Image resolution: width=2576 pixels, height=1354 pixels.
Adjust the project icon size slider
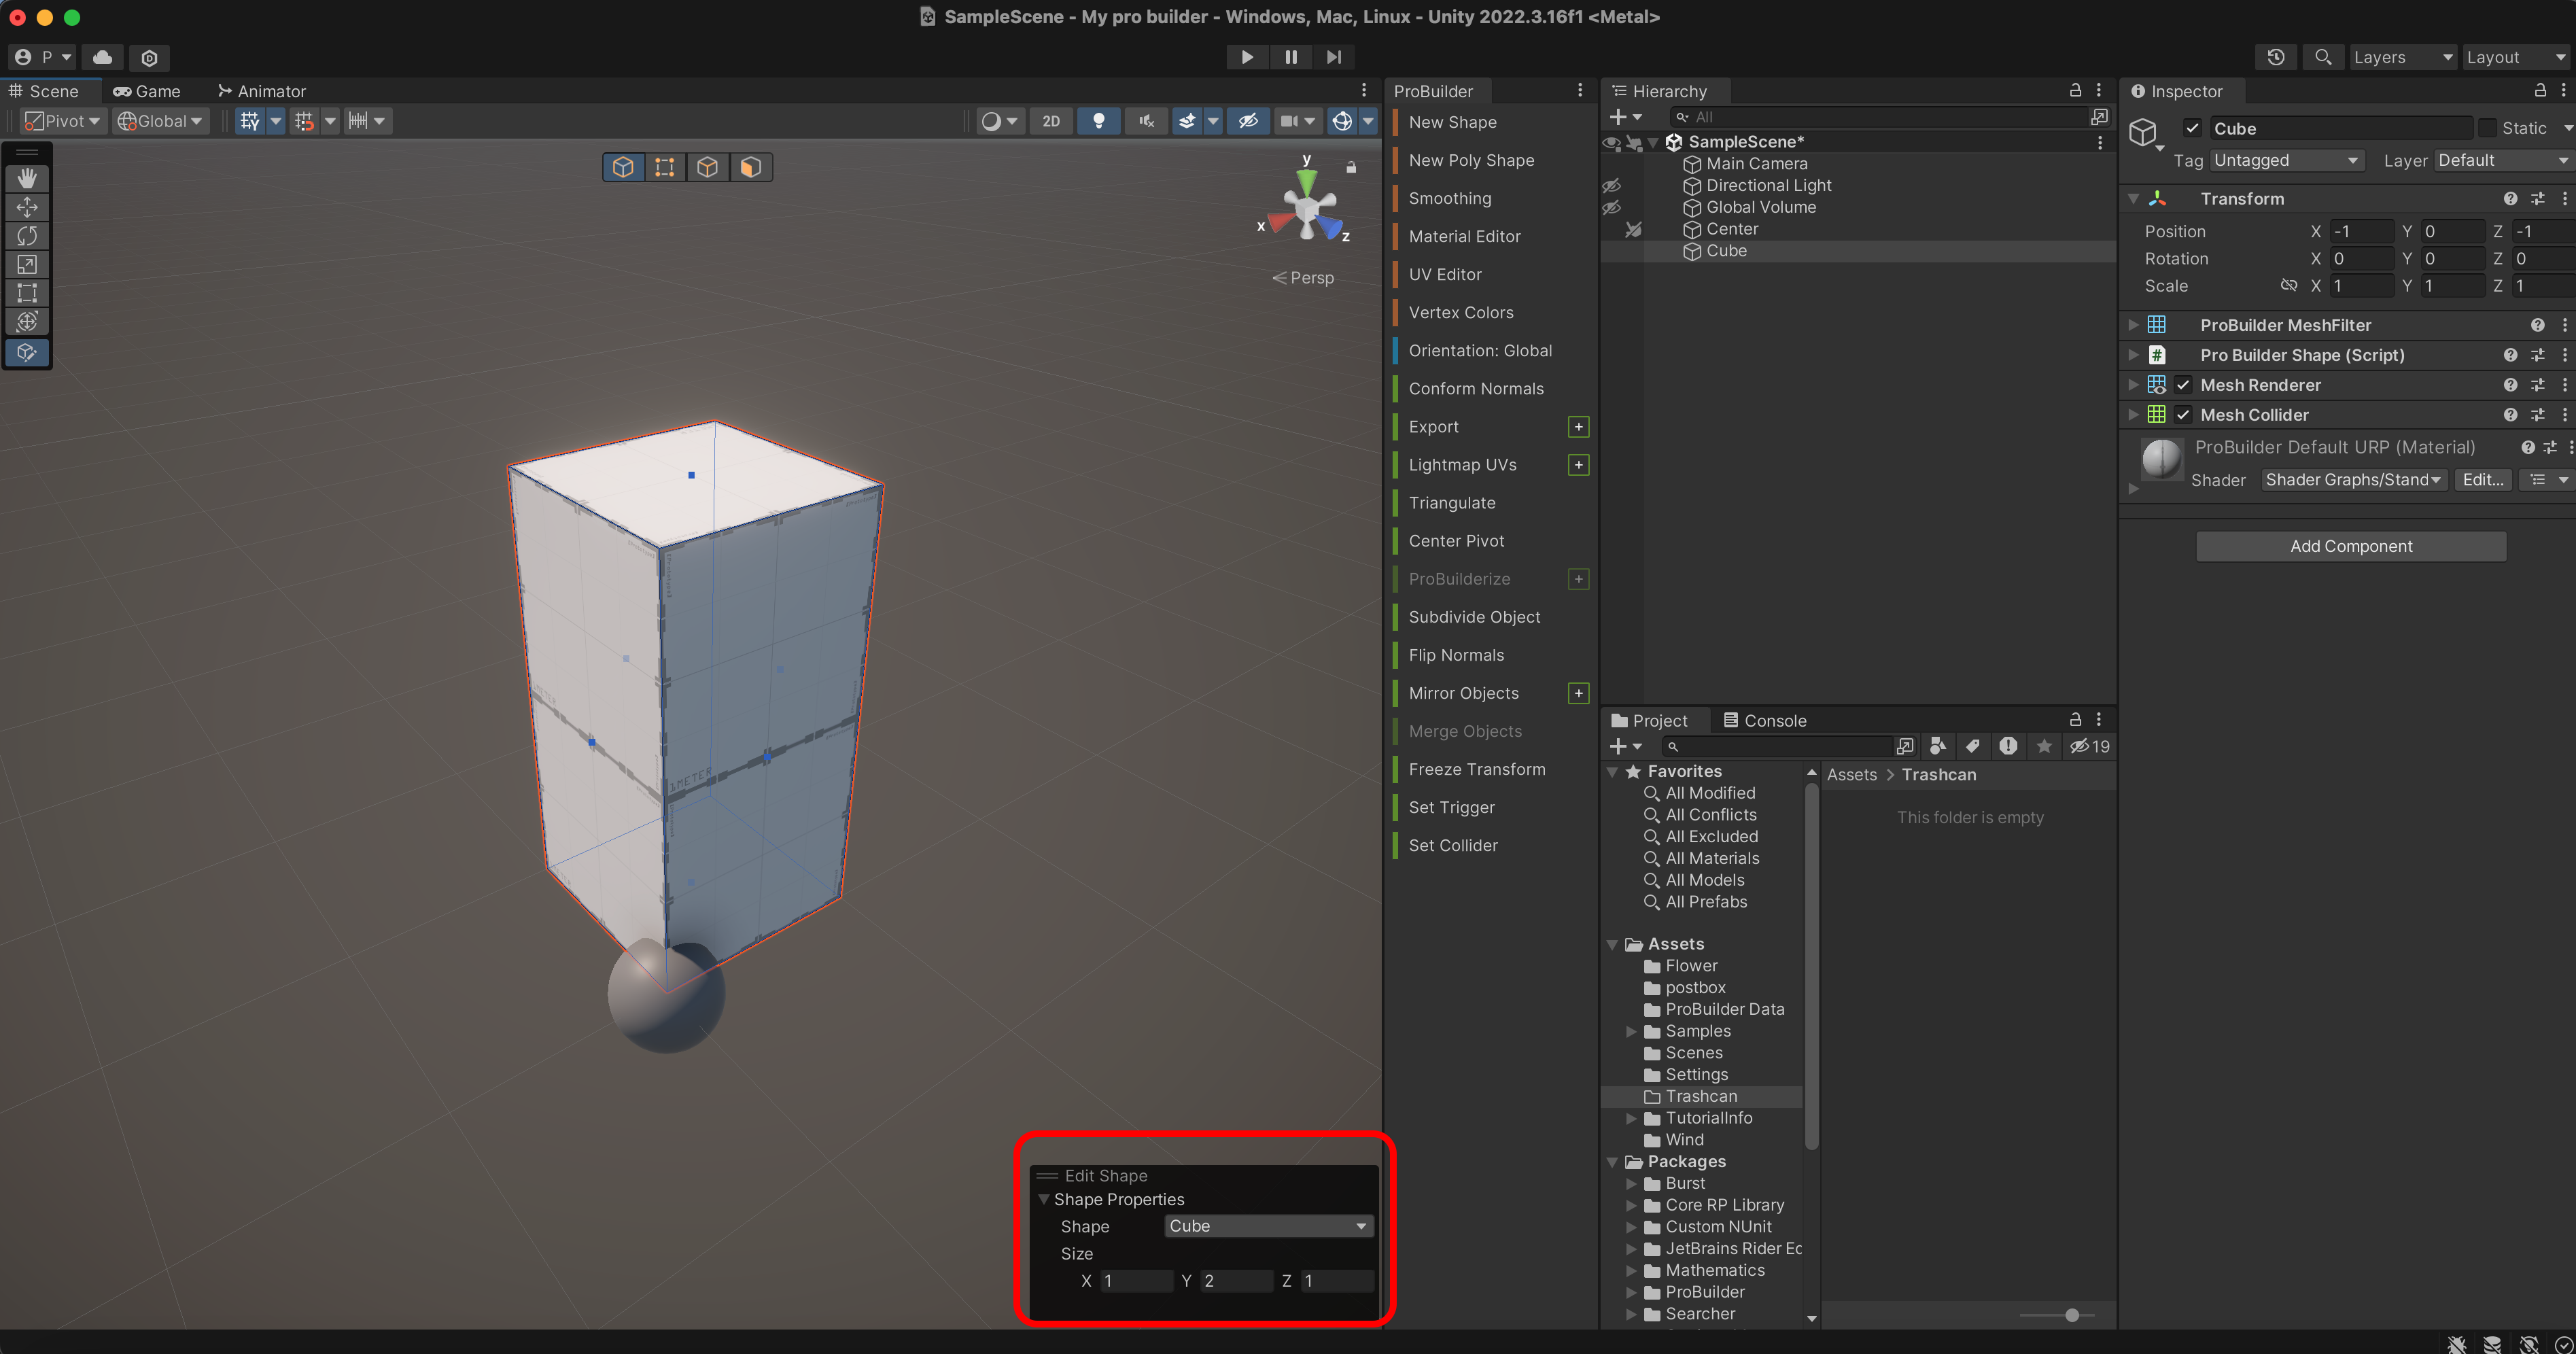(2071, 1315)
